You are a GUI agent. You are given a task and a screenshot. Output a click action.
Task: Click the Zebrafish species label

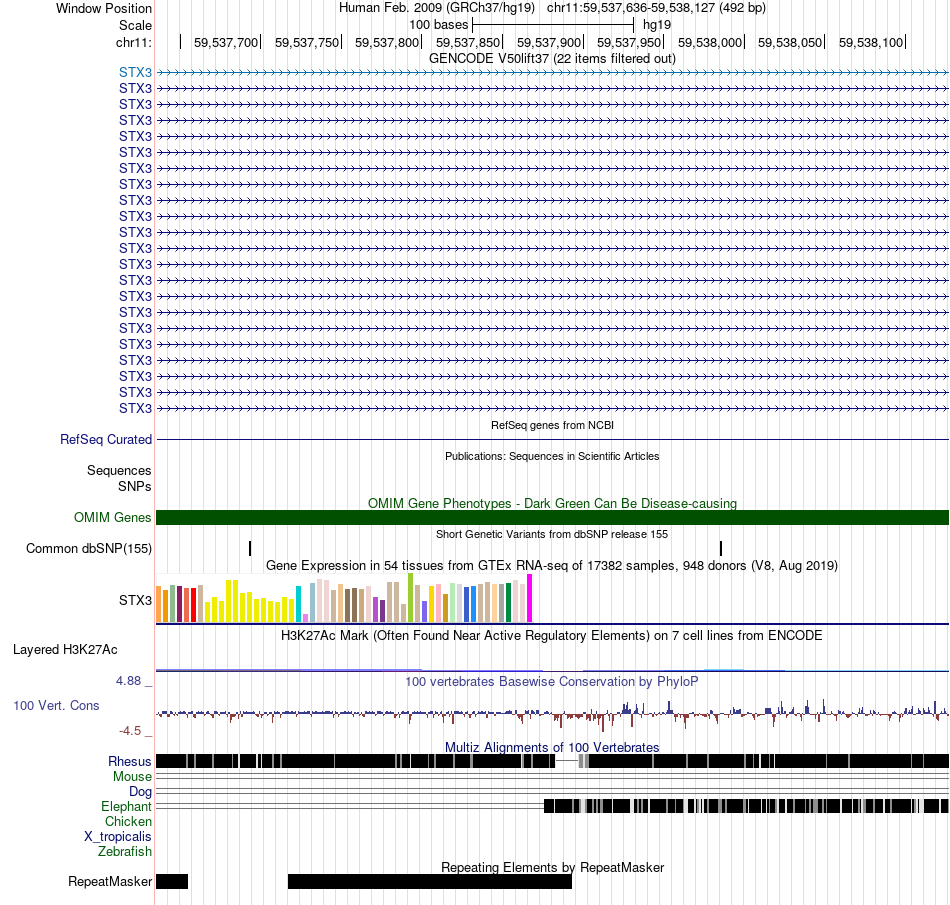tap(124, 852)
